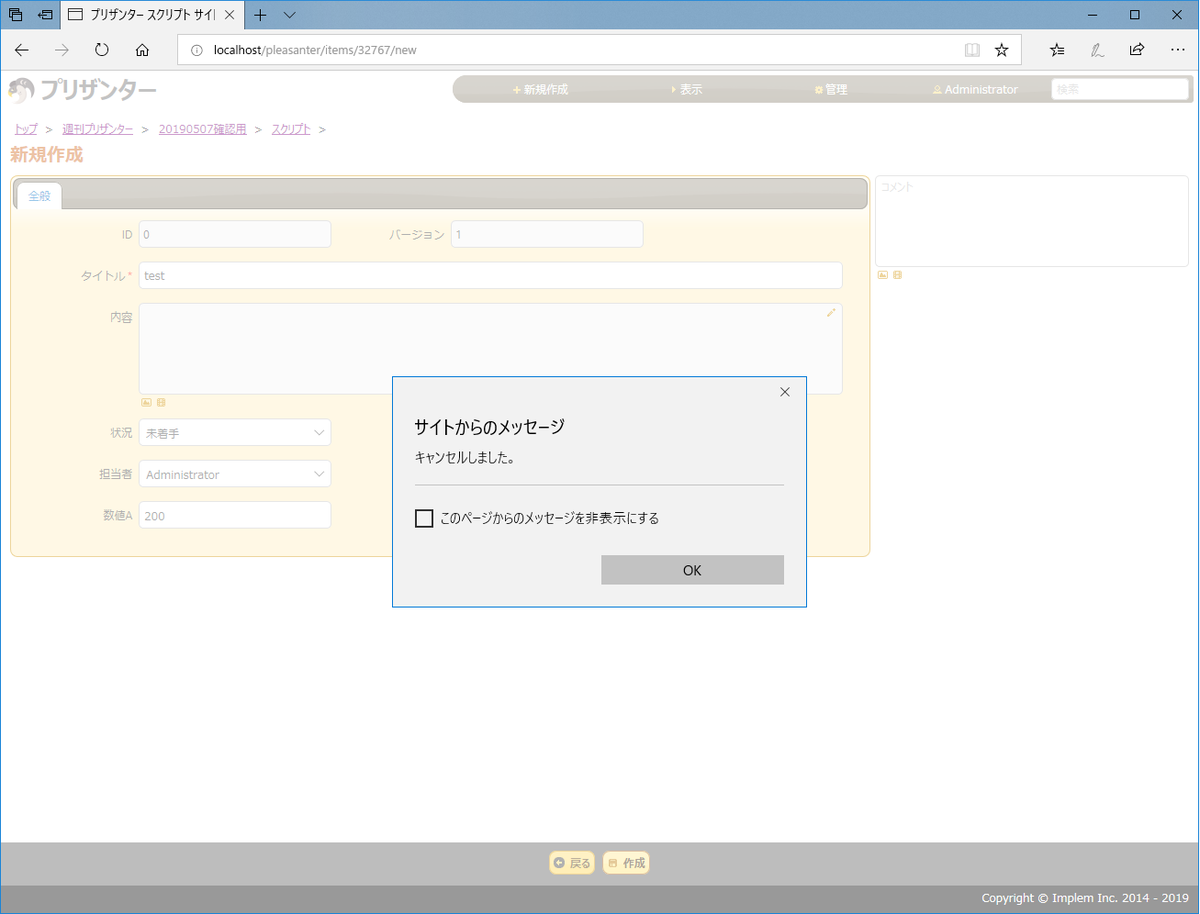The image size is (1200, 914).
Task: Click the 検索 search box
Action: tap(1120, 89)
